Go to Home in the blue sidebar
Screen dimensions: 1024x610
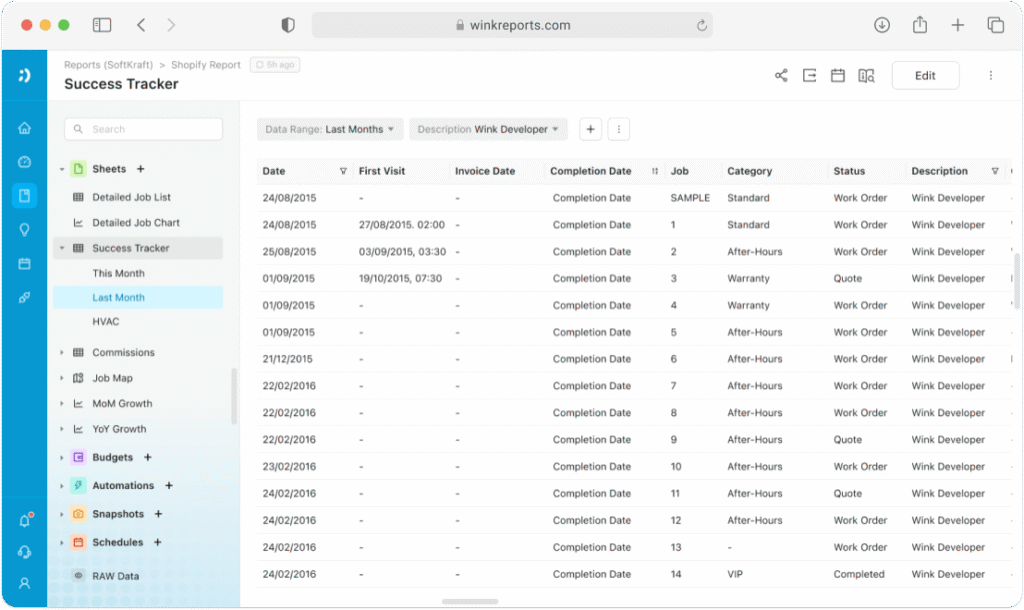point(24,128)
